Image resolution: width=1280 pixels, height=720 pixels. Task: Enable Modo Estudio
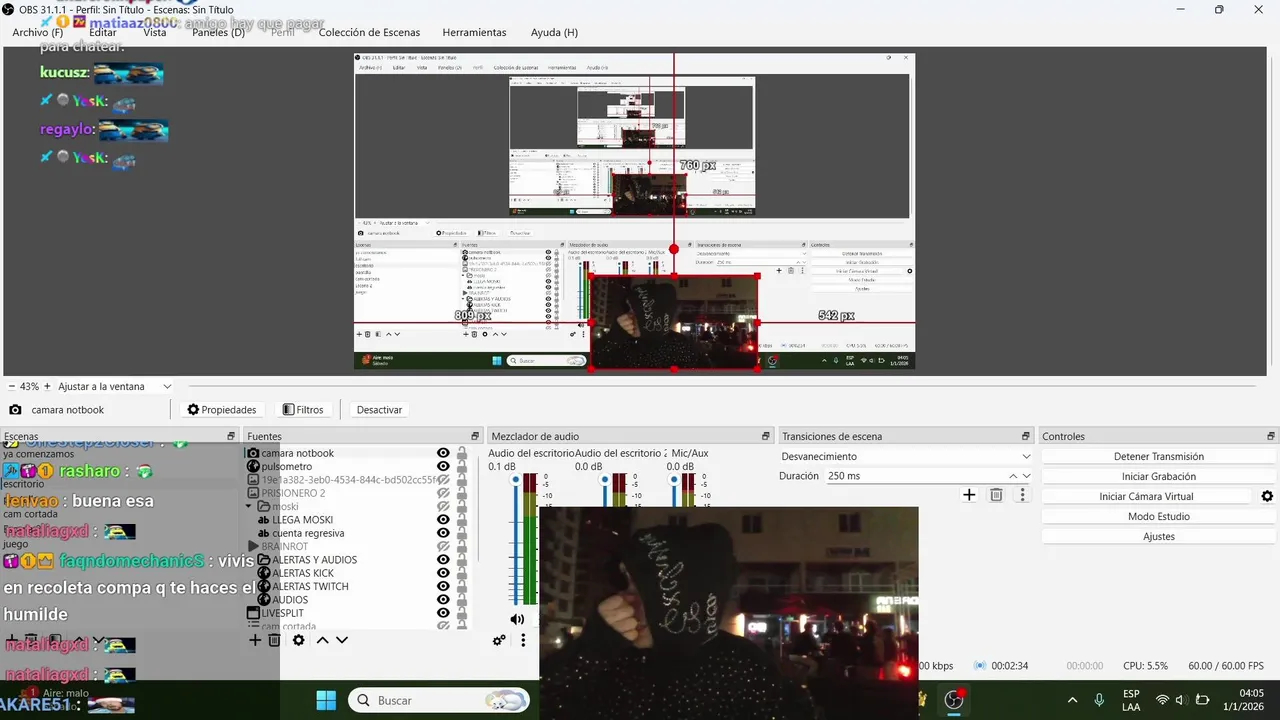pyautogui.click(x=1159, y=516)
